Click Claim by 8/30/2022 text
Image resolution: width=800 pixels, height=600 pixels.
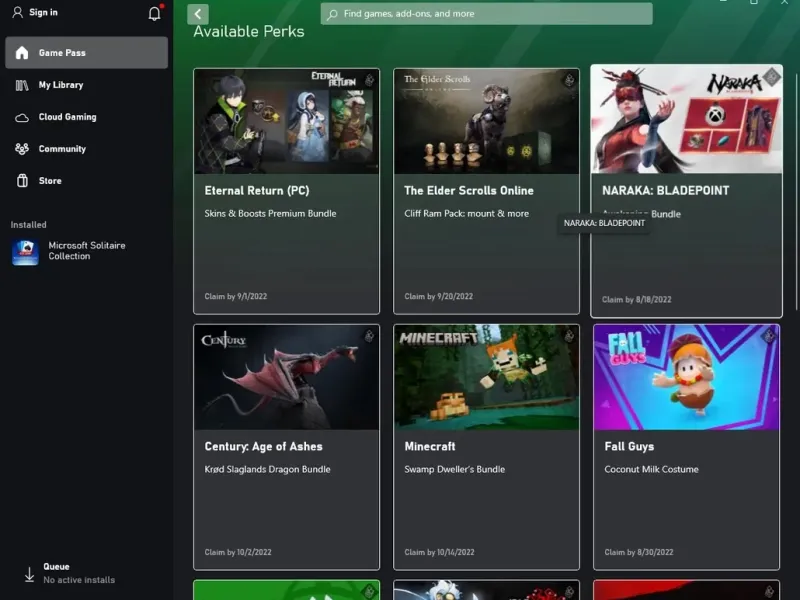pos(639,552)
